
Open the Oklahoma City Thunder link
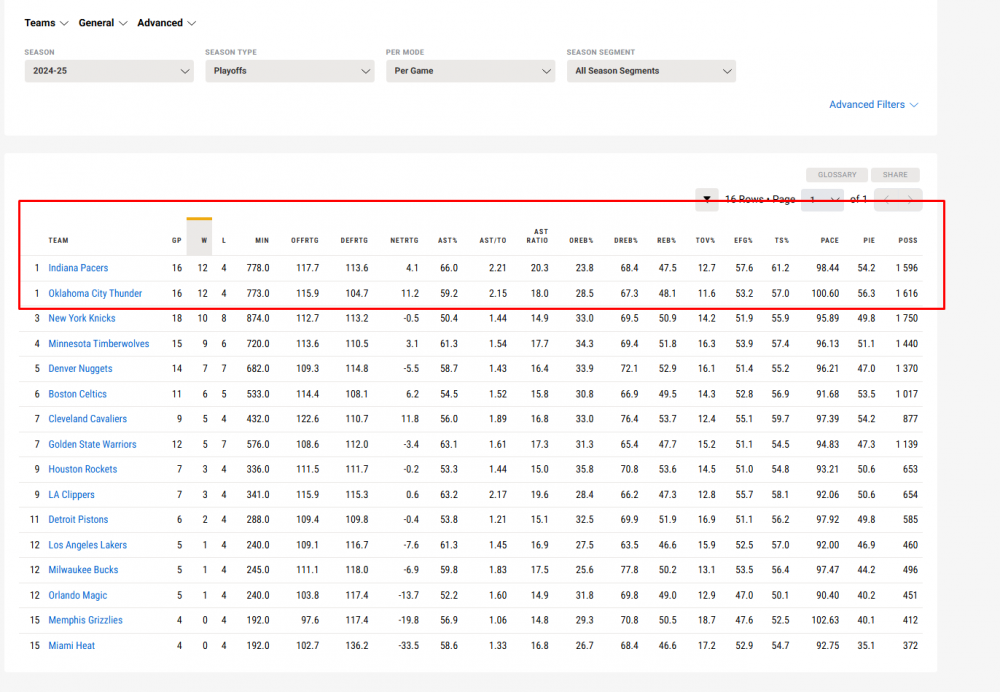(x=95, y=294)
